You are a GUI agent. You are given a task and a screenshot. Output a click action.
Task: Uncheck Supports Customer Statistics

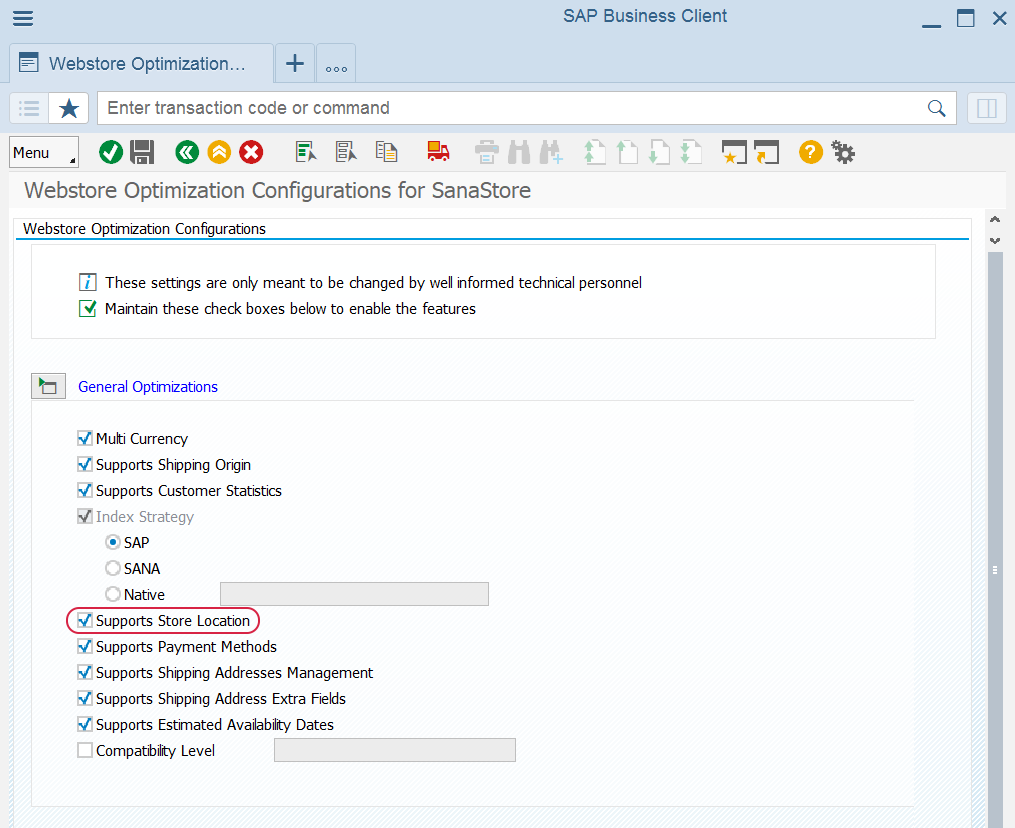click(x=85, y=491)
